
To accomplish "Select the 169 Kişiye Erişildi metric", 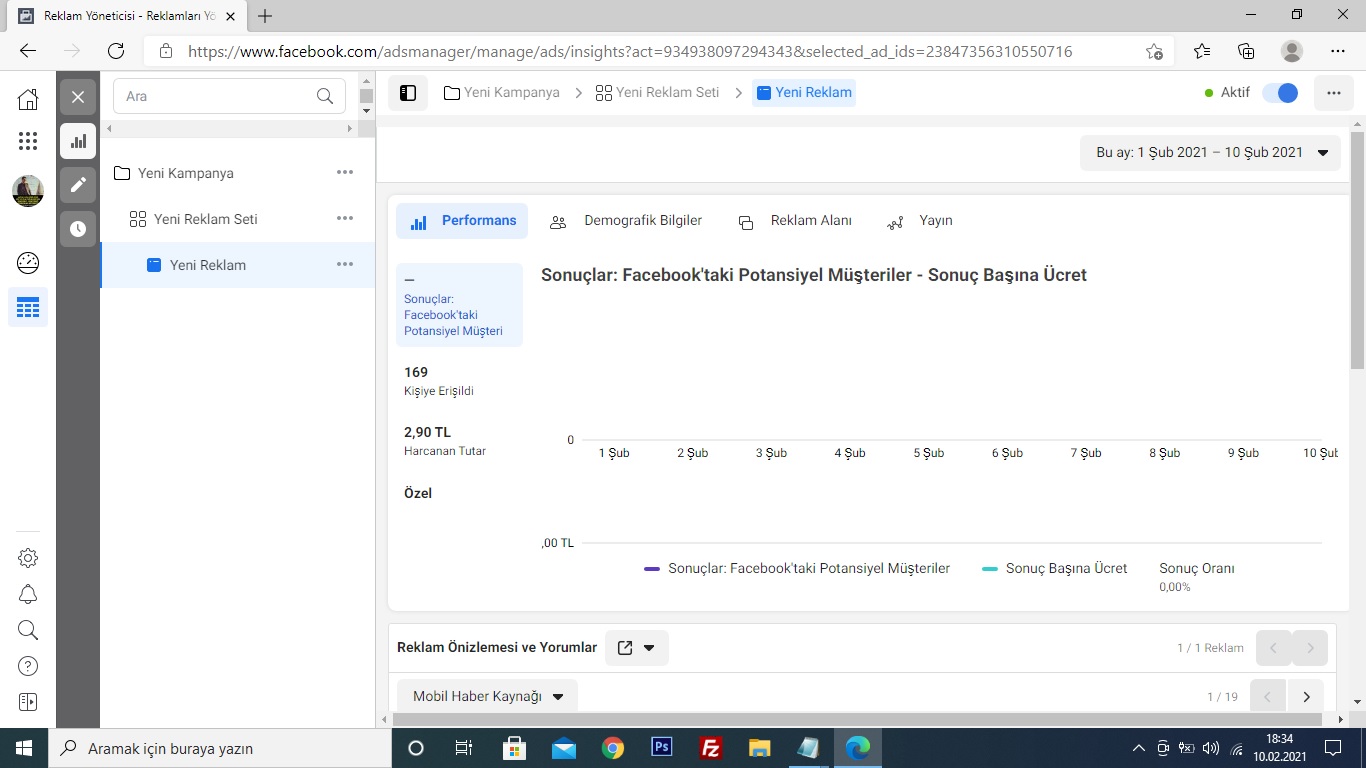I will [439, 381].
